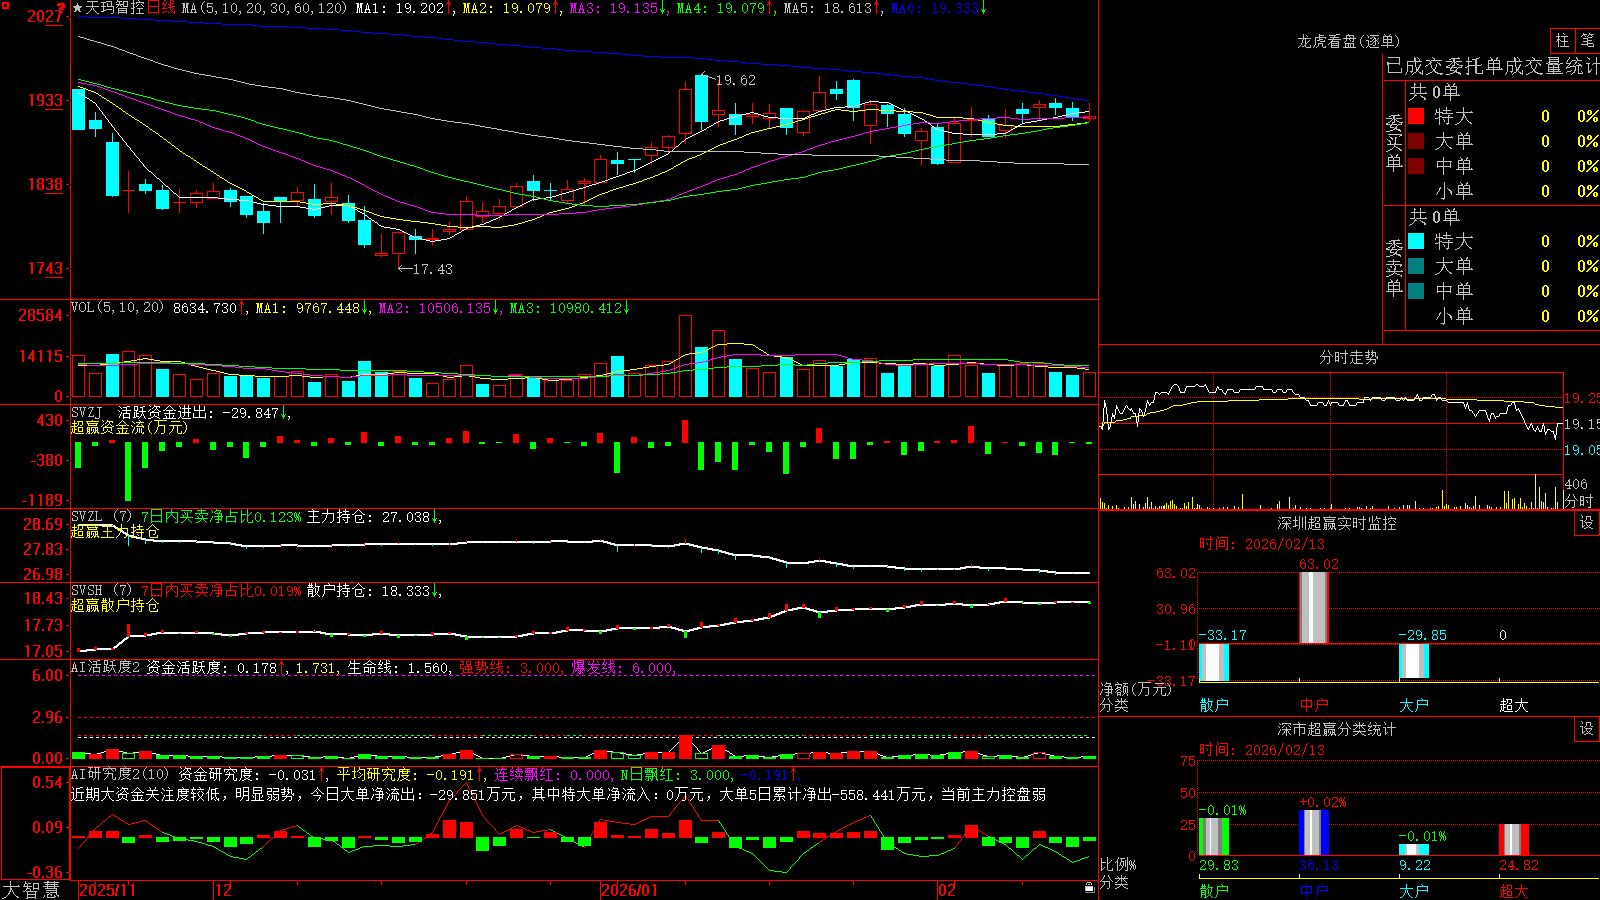Click the 超赢资金流(万元) label

pos(129,427)
